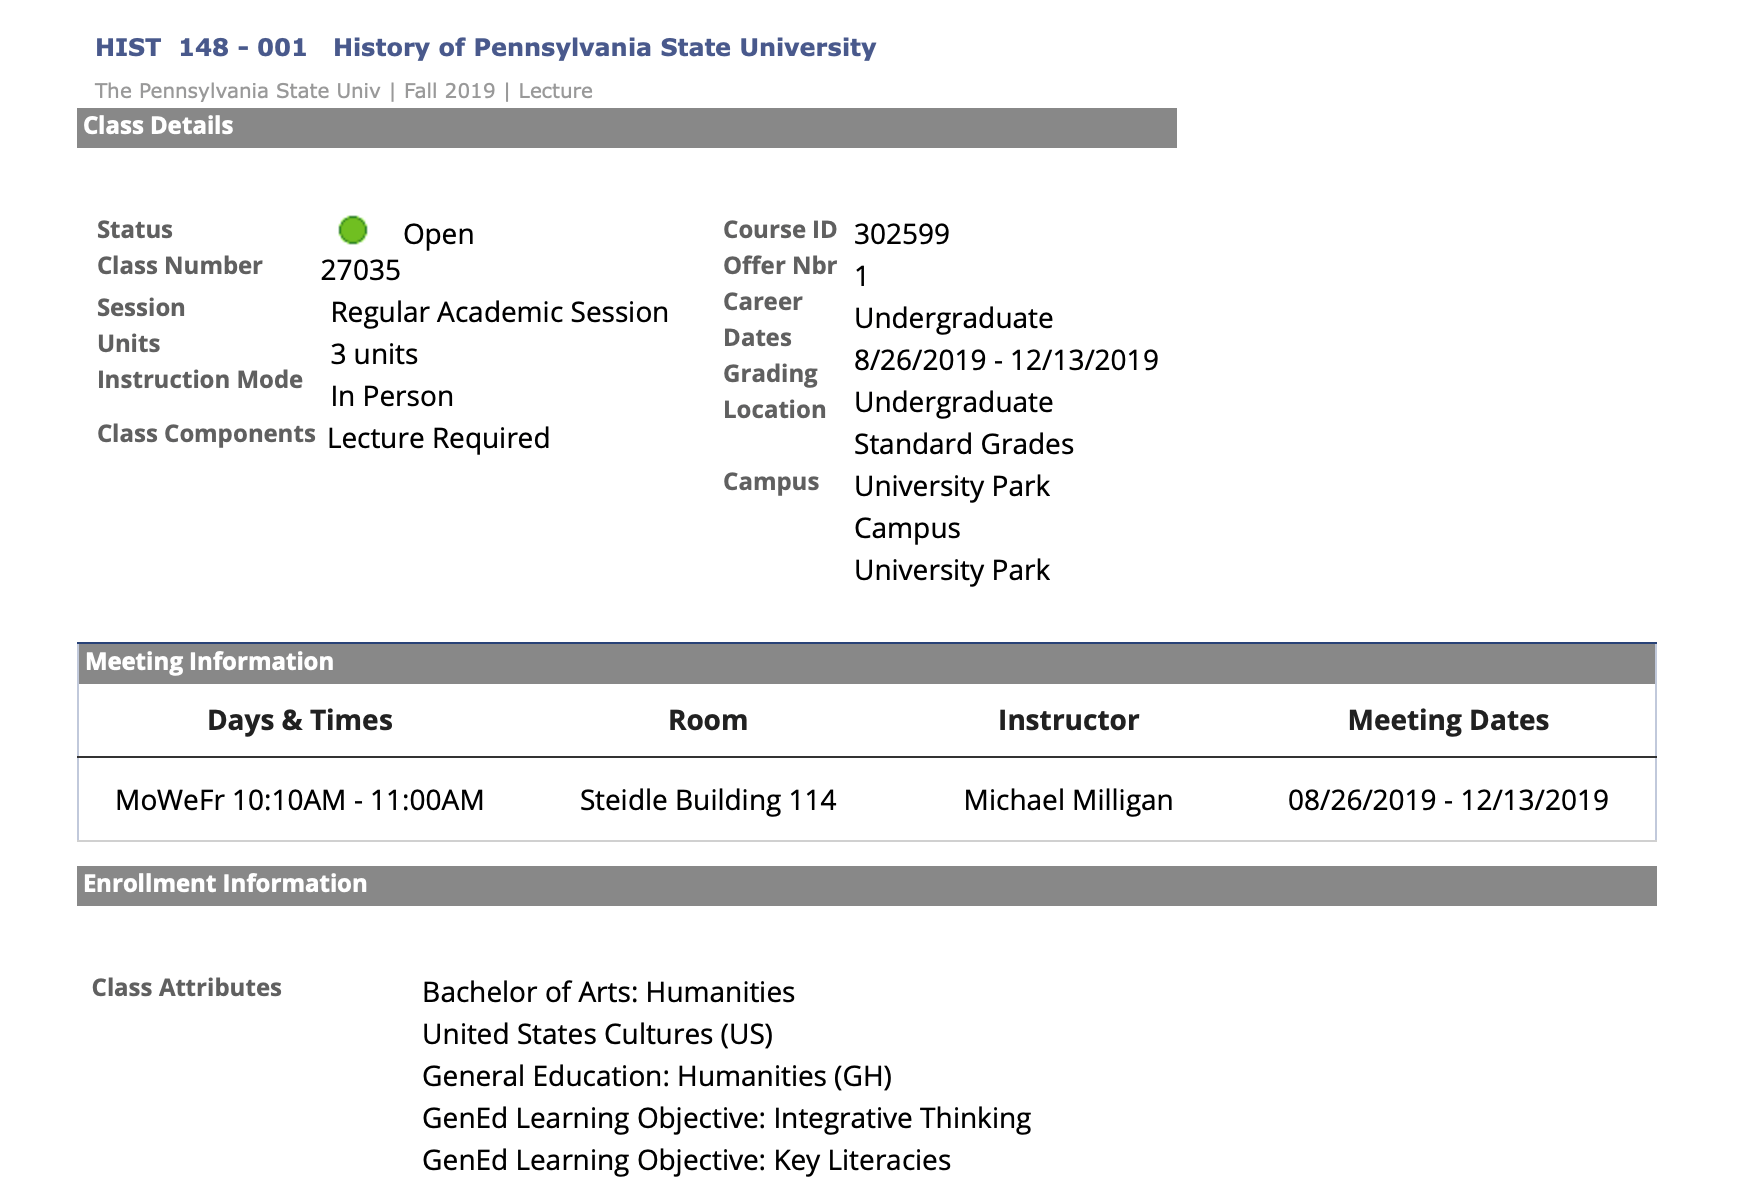Viewport: 1746px width, 1202px height.
Task: Select 'Bachelor of Arts: Humanities' attribute
Action: point(608,992)
